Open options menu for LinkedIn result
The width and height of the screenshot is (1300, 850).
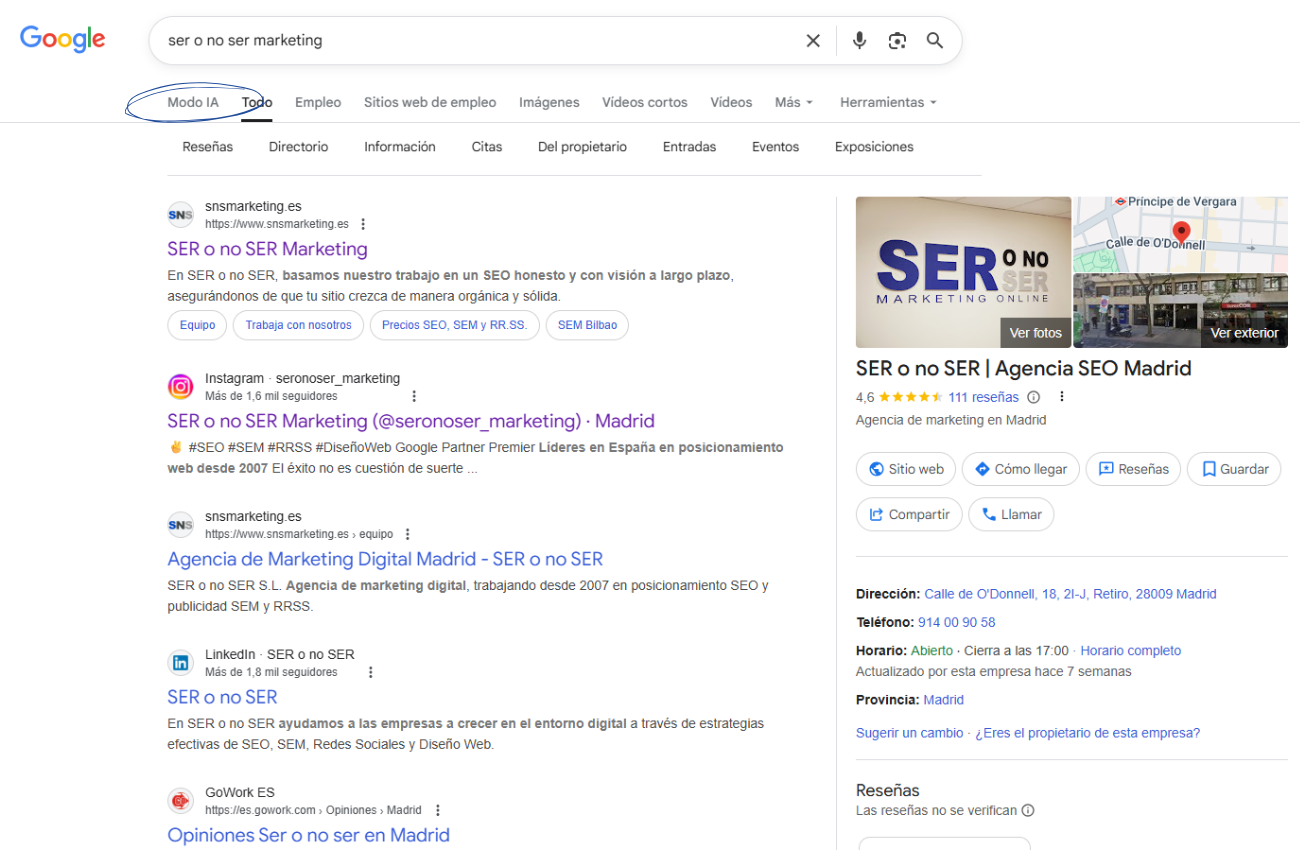pyautogui.click(x=370, y=672)
